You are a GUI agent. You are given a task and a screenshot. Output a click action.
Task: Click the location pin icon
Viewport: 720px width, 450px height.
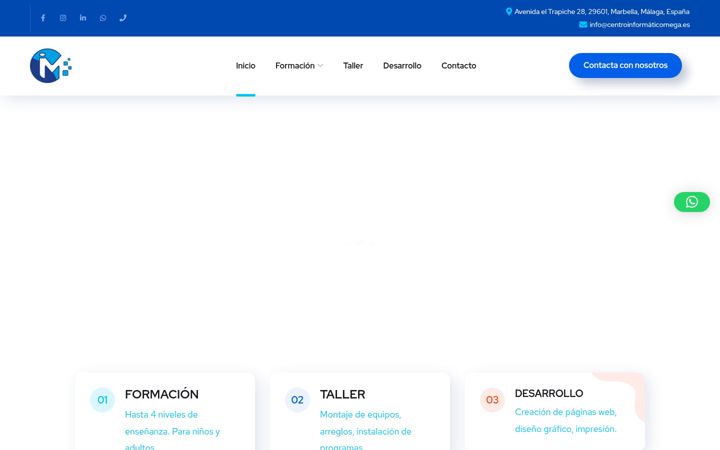(x=509, y=11)
